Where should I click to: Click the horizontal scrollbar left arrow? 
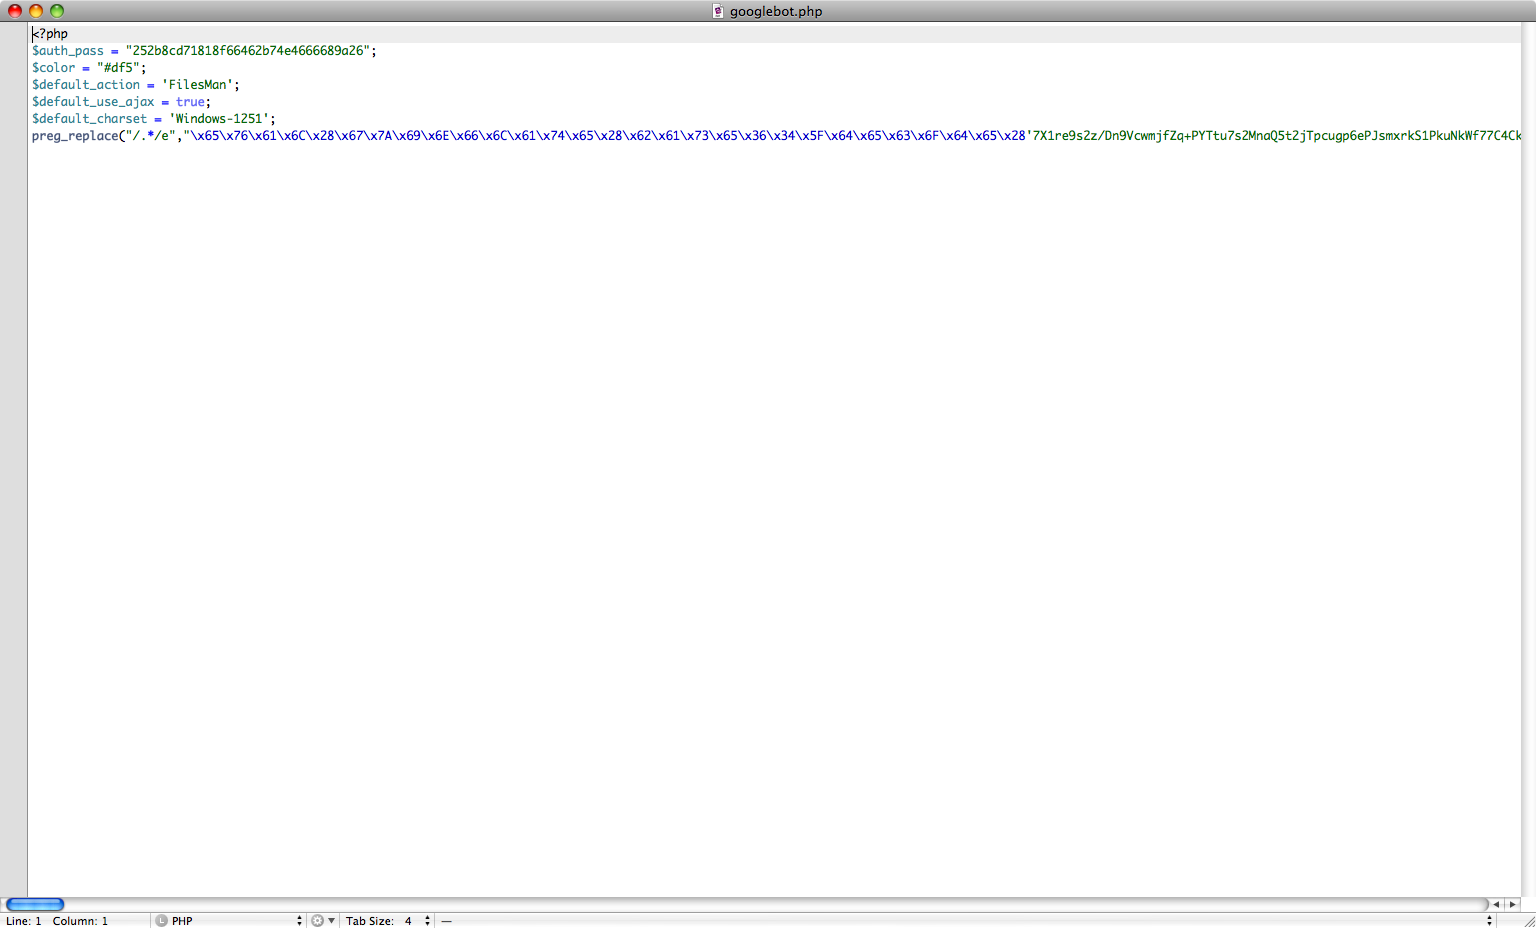coord(1497,904)
